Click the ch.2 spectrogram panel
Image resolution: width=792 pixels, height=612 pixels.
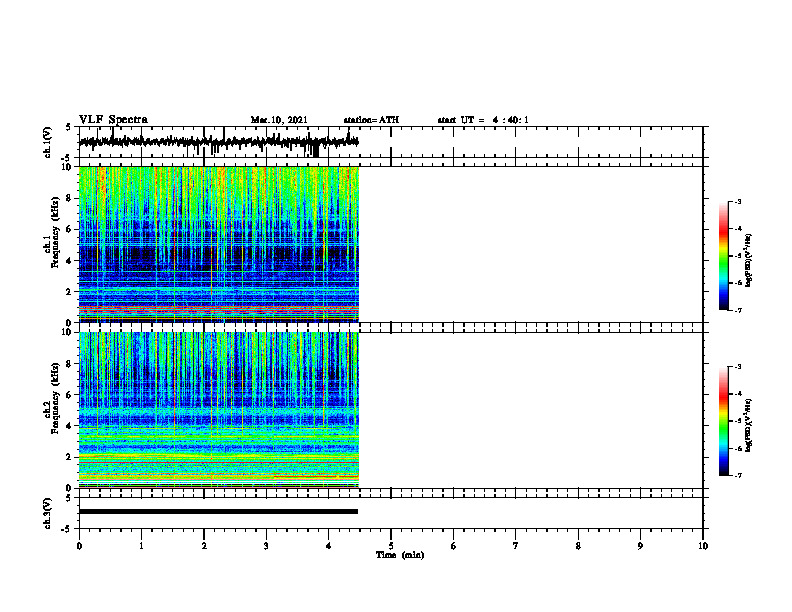click(219, 410)
